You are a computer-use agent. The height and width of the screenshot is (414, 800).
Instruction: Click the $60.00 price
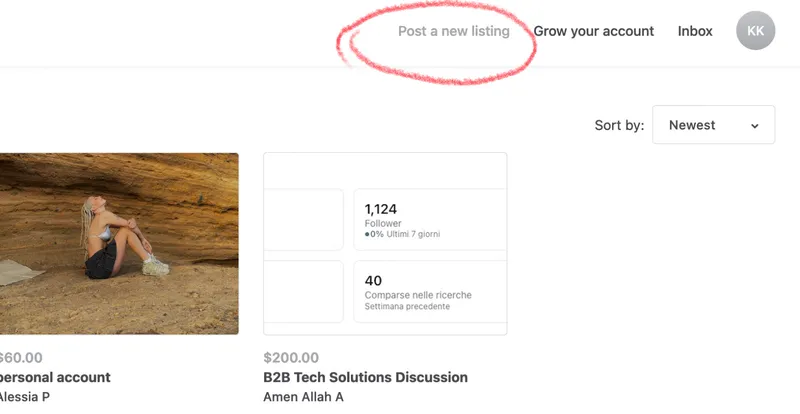point(20,357)
